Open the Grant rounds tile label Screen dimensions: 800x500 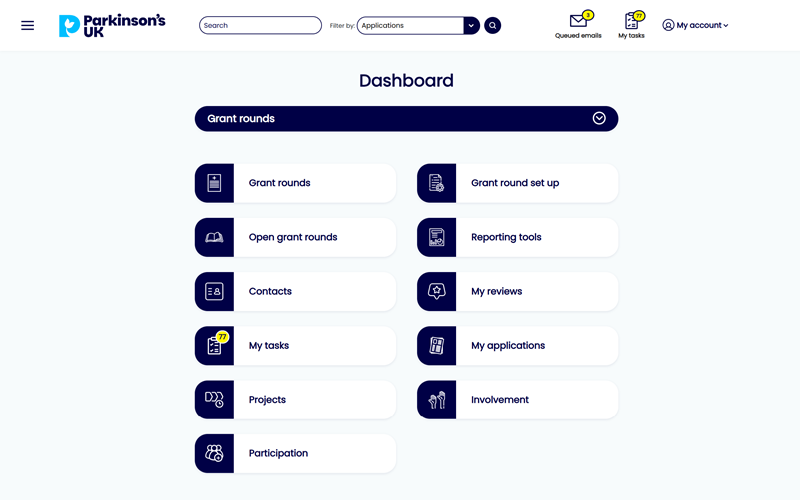(280, 183)
